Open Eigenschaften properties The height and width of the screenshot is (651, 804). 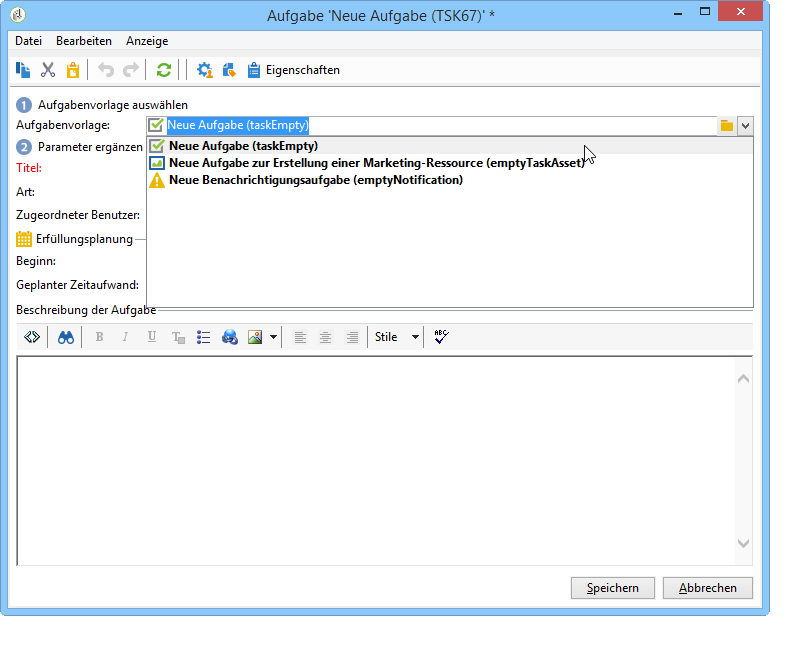(x=293, y=70)
